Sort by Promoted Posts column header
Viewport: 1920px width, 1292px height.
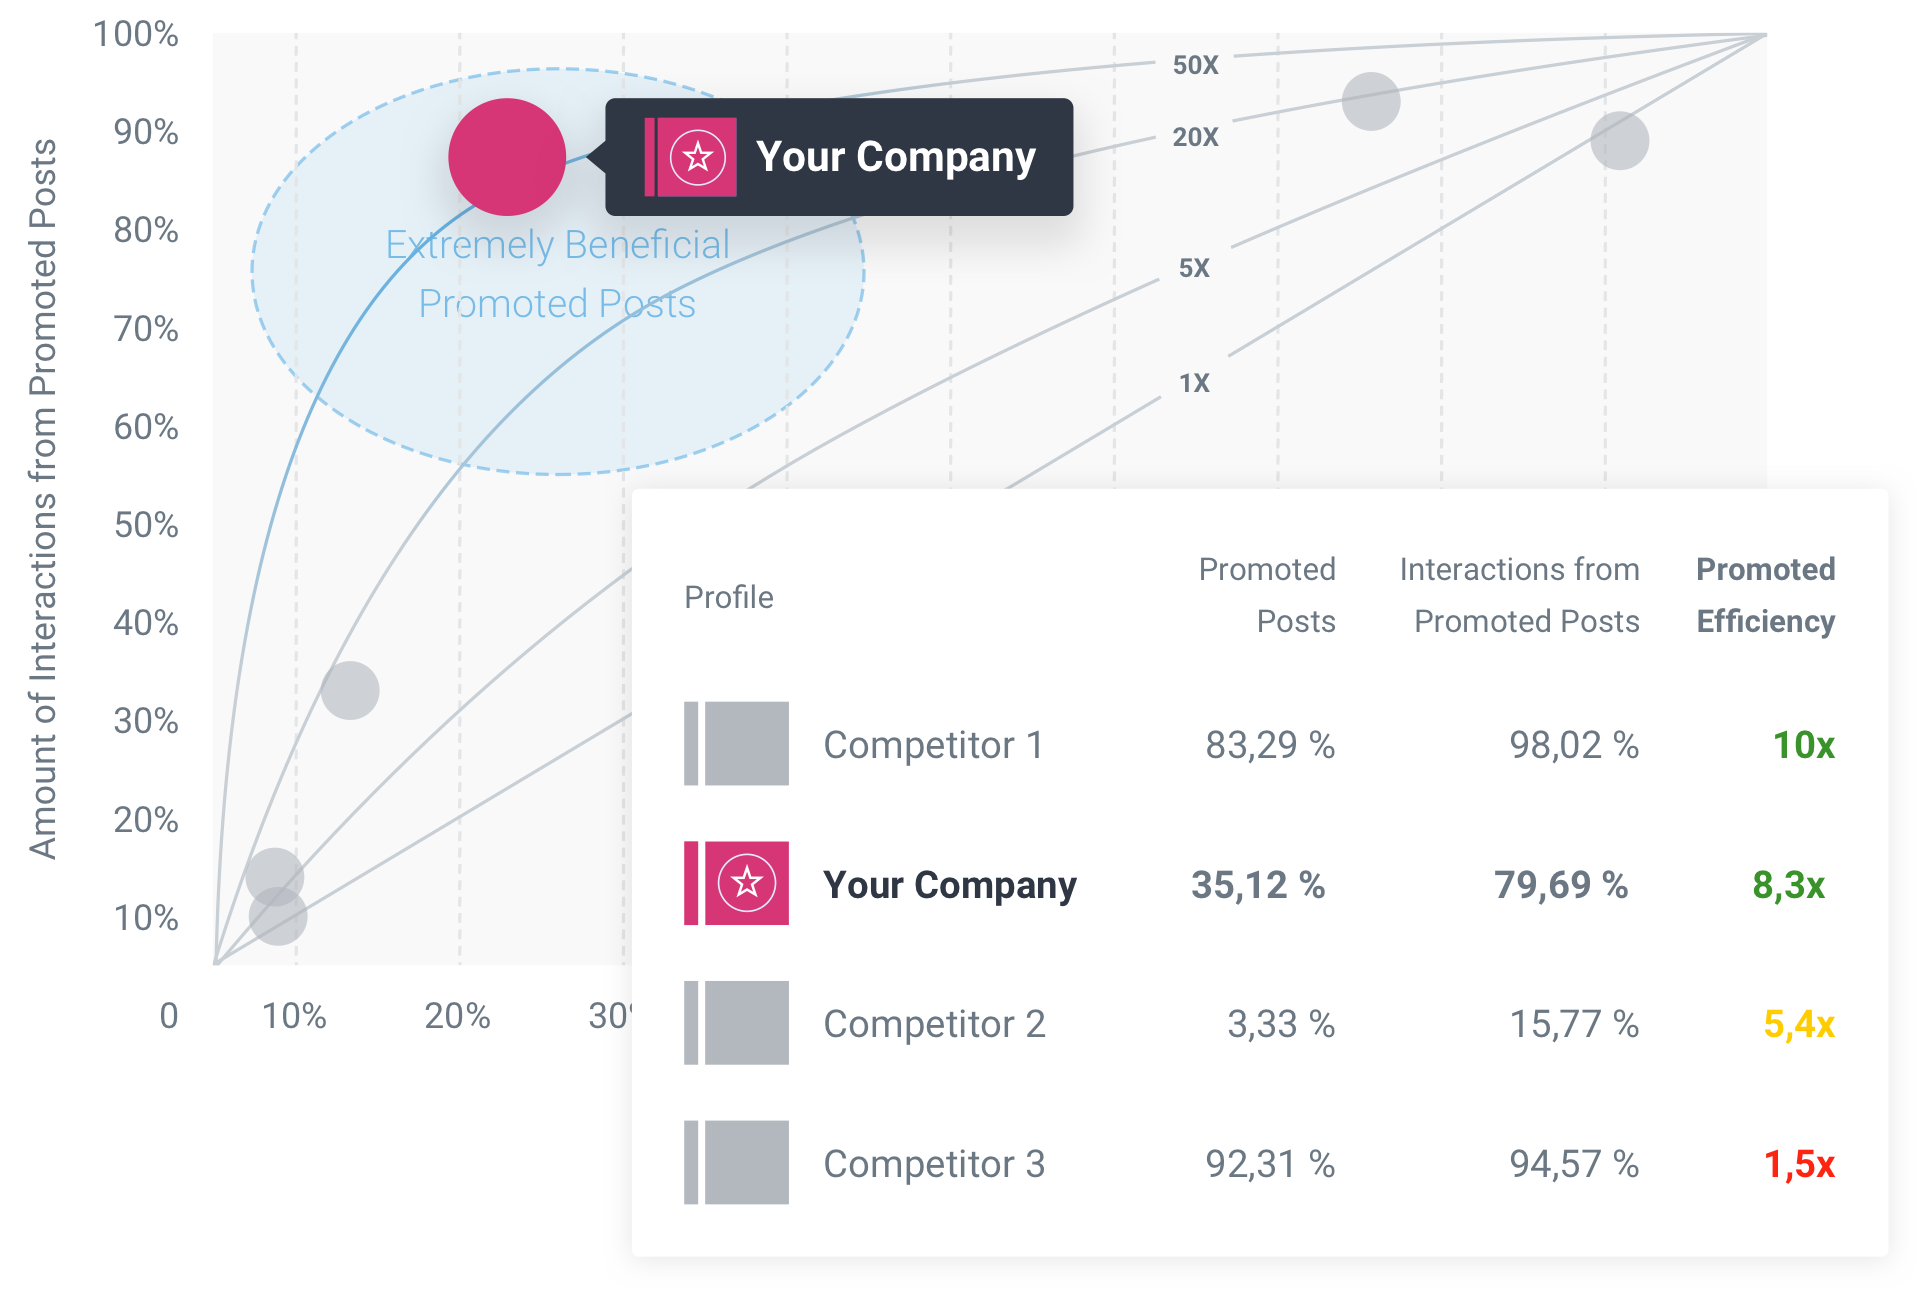tap(1267, 595)
